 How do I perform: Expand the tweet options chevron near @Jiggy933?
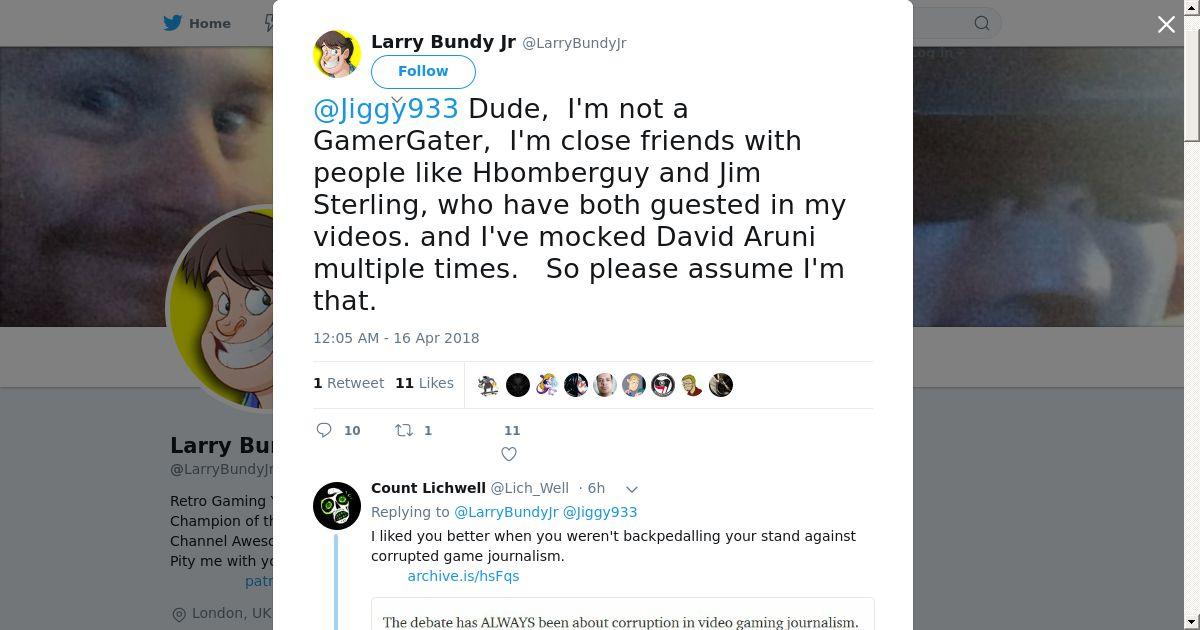[397, 101]
